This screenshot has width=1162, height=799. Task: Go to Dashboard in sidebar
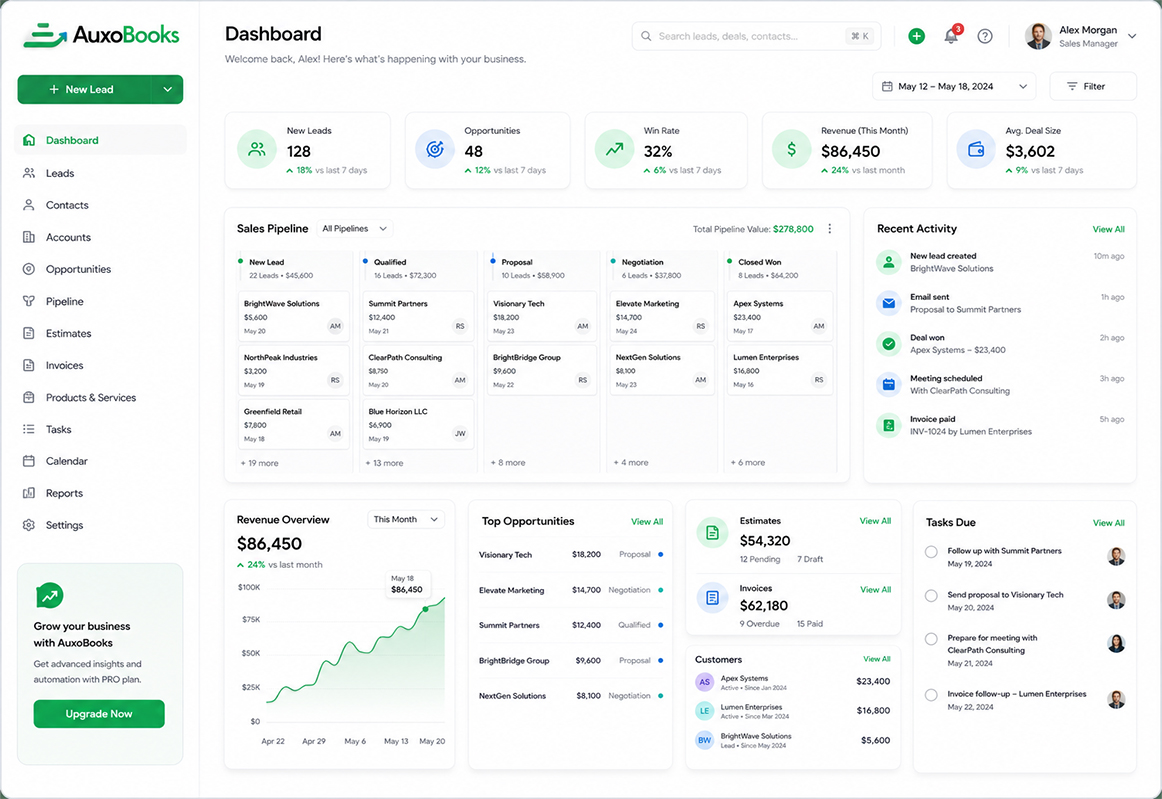click(x=100, y=140)
